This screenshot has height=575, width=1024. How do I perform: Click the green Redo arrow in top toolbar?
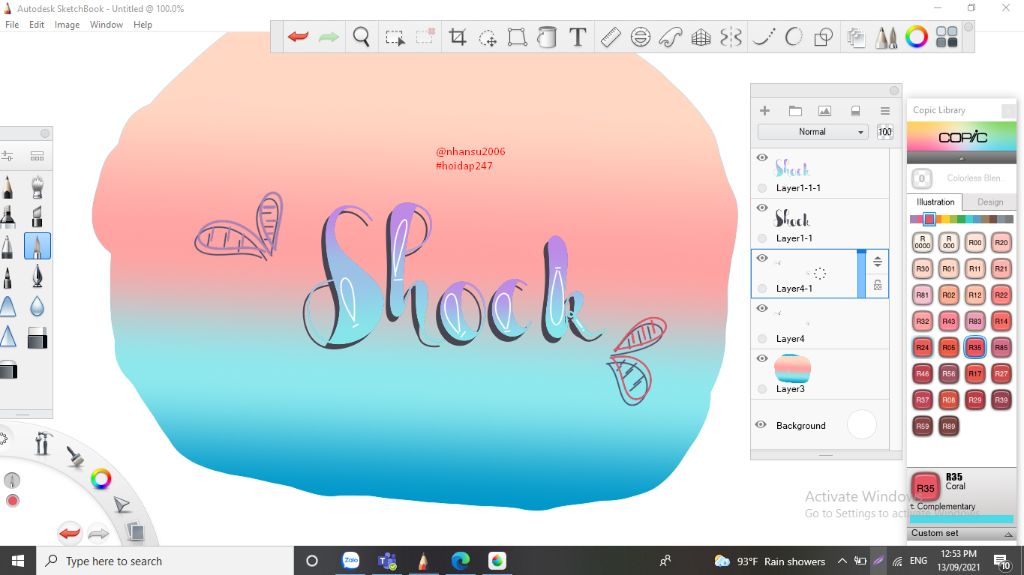coord(328,37)
